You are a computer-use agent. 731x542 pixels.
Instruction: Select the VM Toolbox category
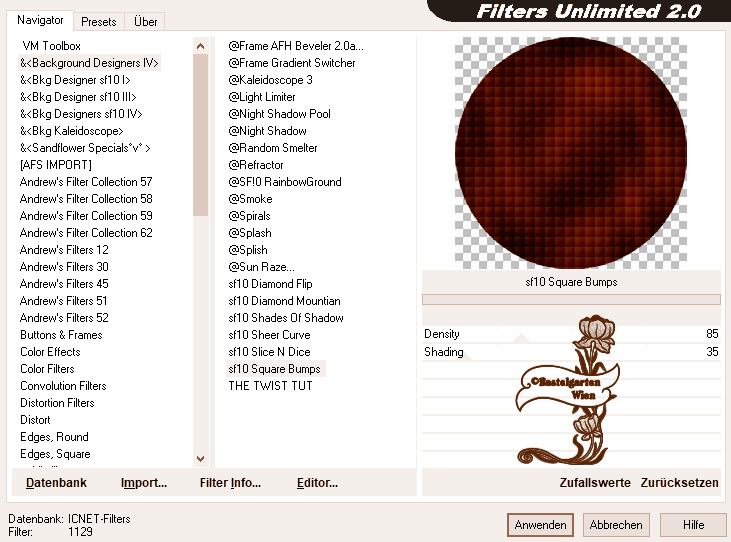[x=51, y=46]
